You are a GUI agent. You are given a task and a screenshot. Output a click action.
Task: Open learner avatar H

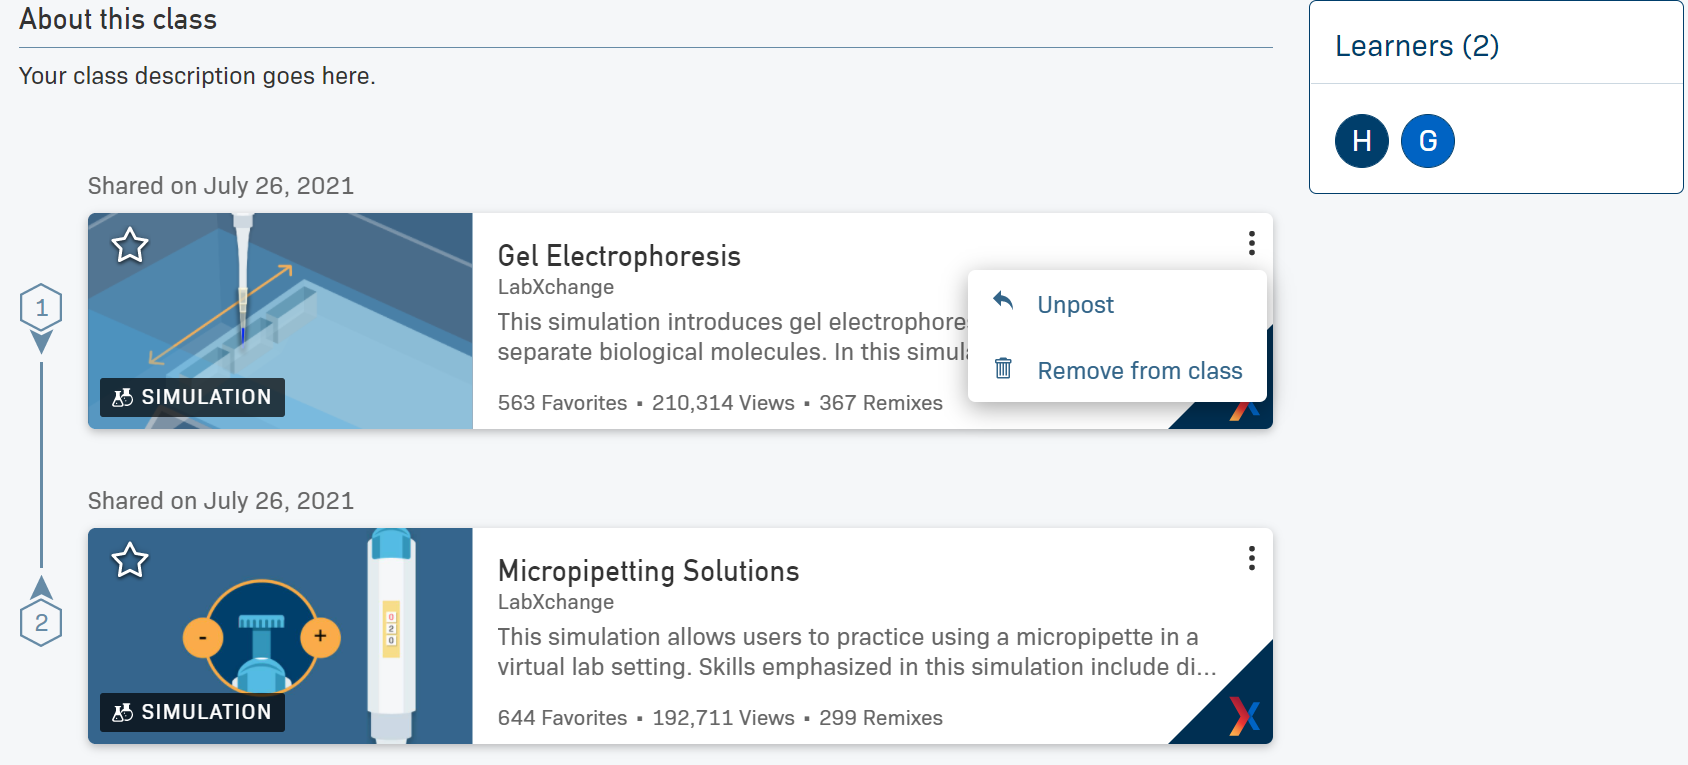click(1362, 141)
